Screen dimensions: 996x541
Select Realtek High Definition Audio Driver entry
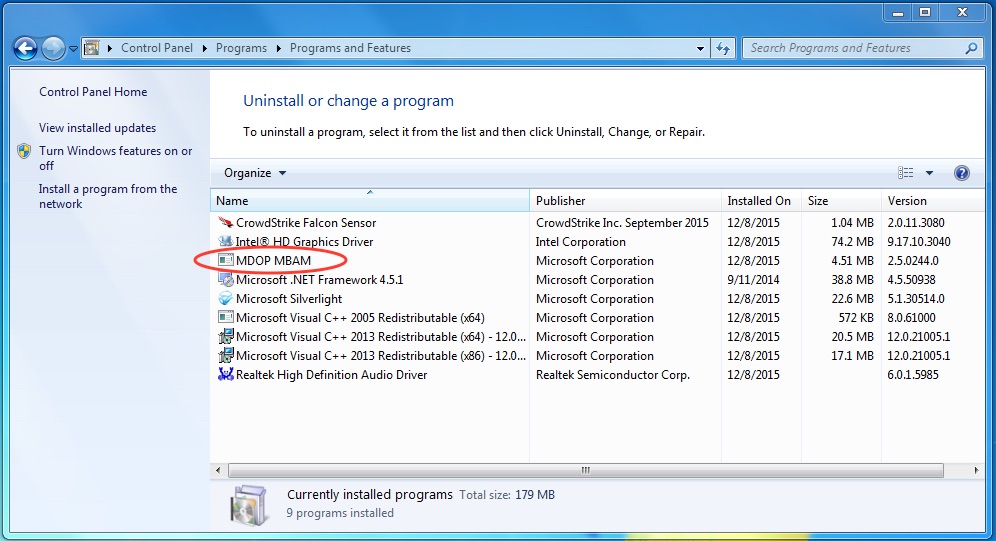point(332,375)
